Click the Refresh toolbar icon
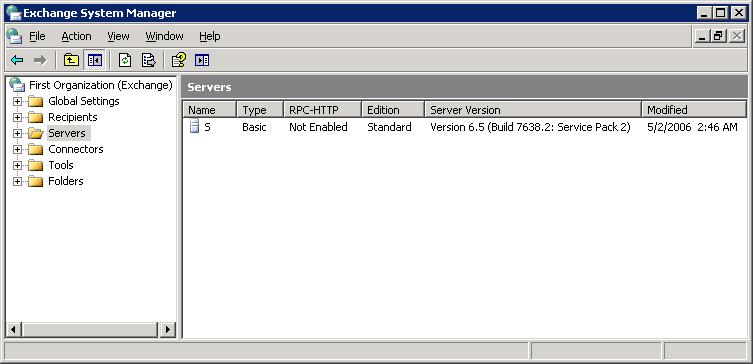This screenshot has width=753, height=364. [x=125, y=60]
